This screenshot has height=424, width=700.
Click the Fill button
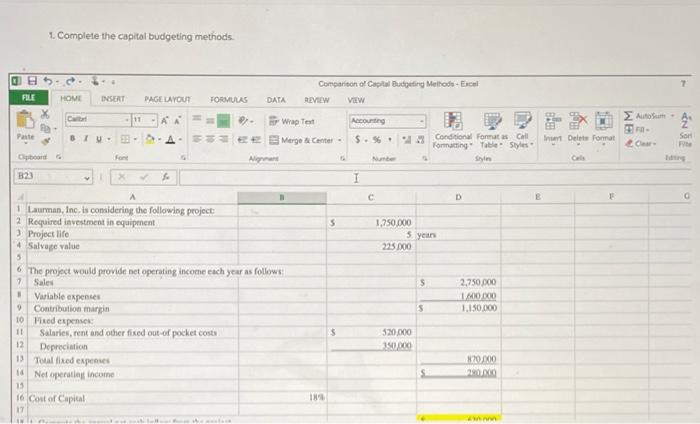click(636, 129)
